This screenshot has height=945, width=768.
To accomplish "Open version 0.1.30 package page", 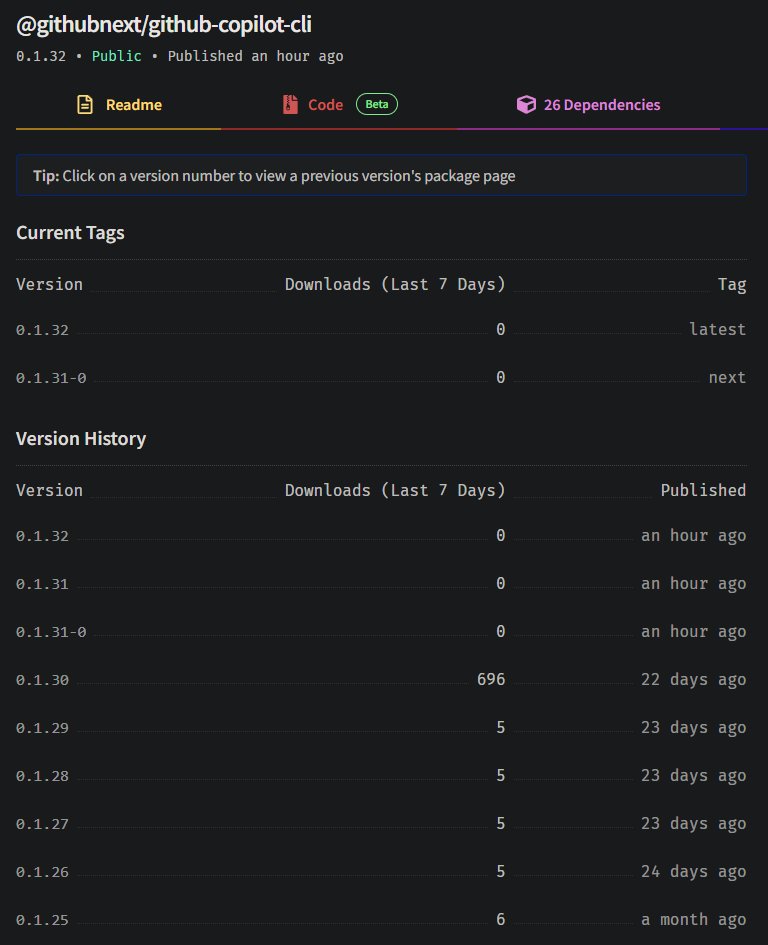I will (42, 680).
